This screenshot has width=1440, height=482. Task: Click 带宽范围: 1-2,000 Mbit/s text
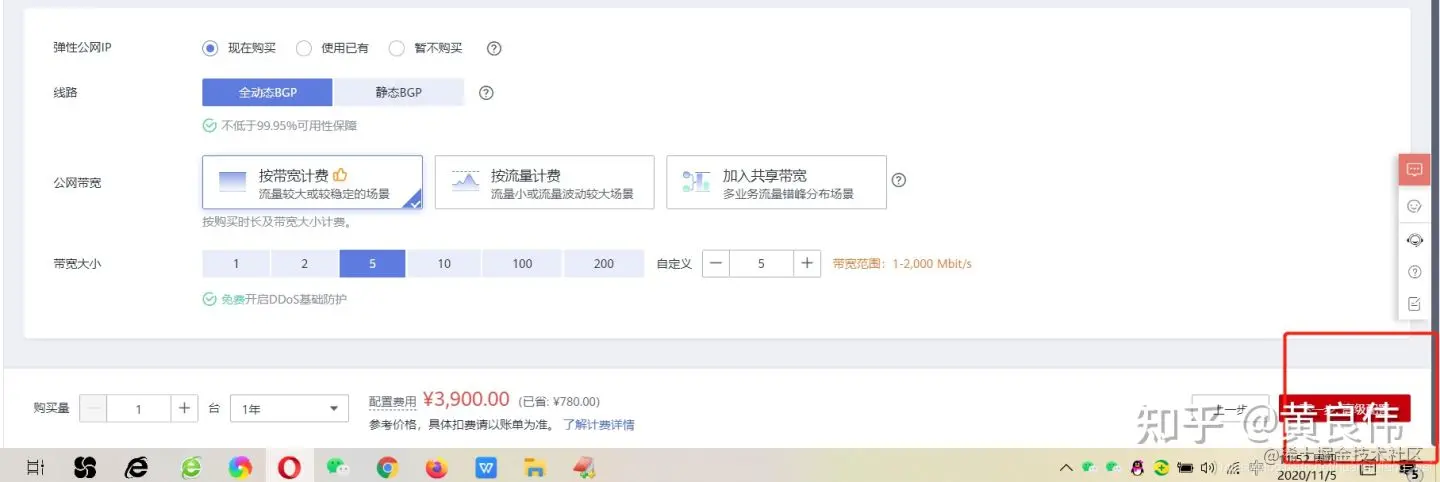(x=902, y=264)
